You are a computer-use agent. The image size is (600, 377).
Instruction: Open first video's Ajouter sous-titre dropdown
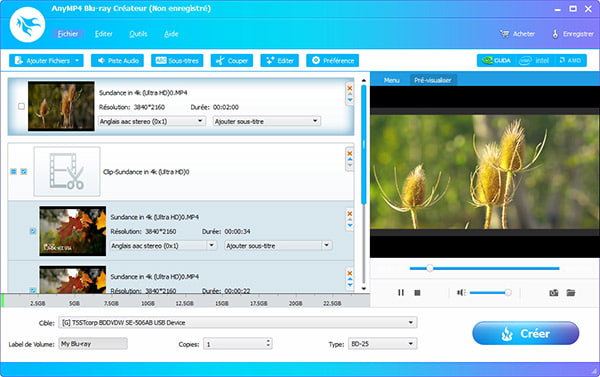(x=267, y=121)
